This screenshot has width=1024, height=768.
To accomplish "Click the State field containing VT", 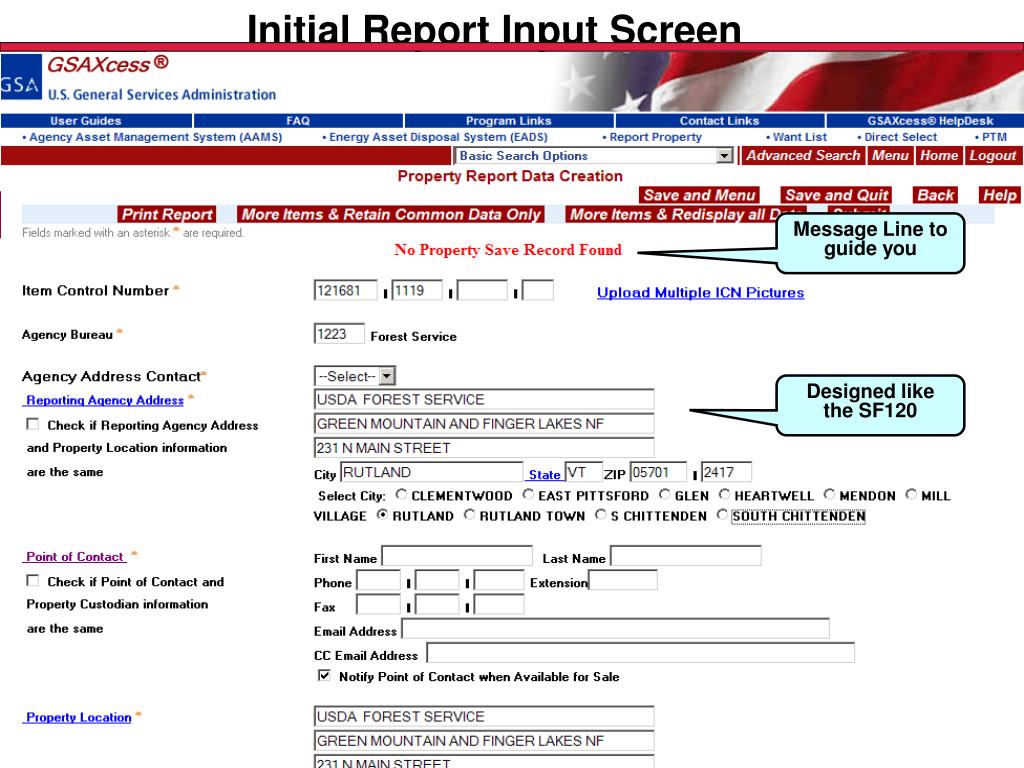I will click(x=584, y=472).
